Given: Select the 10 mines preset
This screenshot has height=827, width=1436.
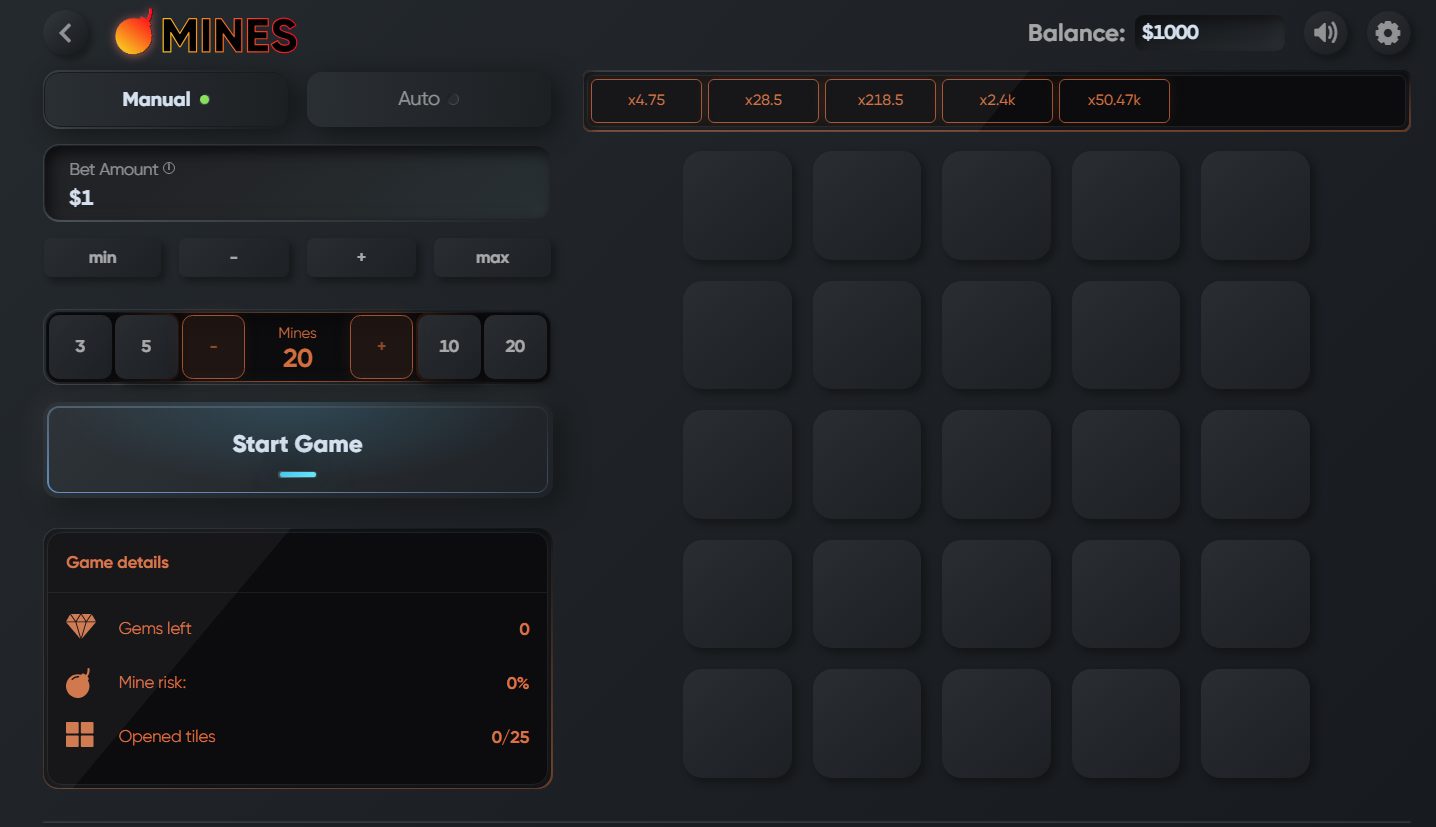Looking at the screenshot, I should 449,346.
